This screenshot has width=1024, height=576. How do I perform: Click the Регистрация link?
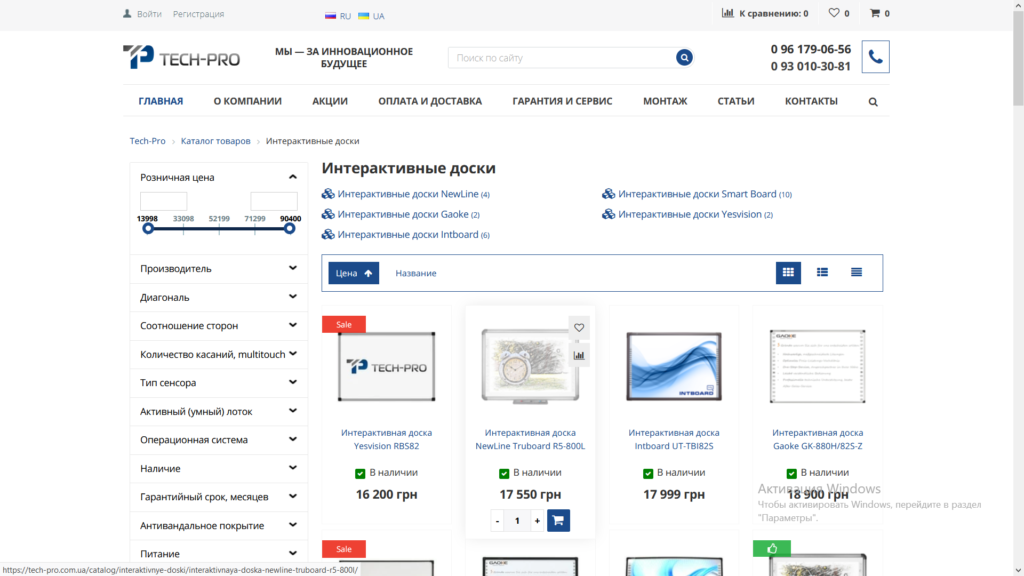point(199,14)
